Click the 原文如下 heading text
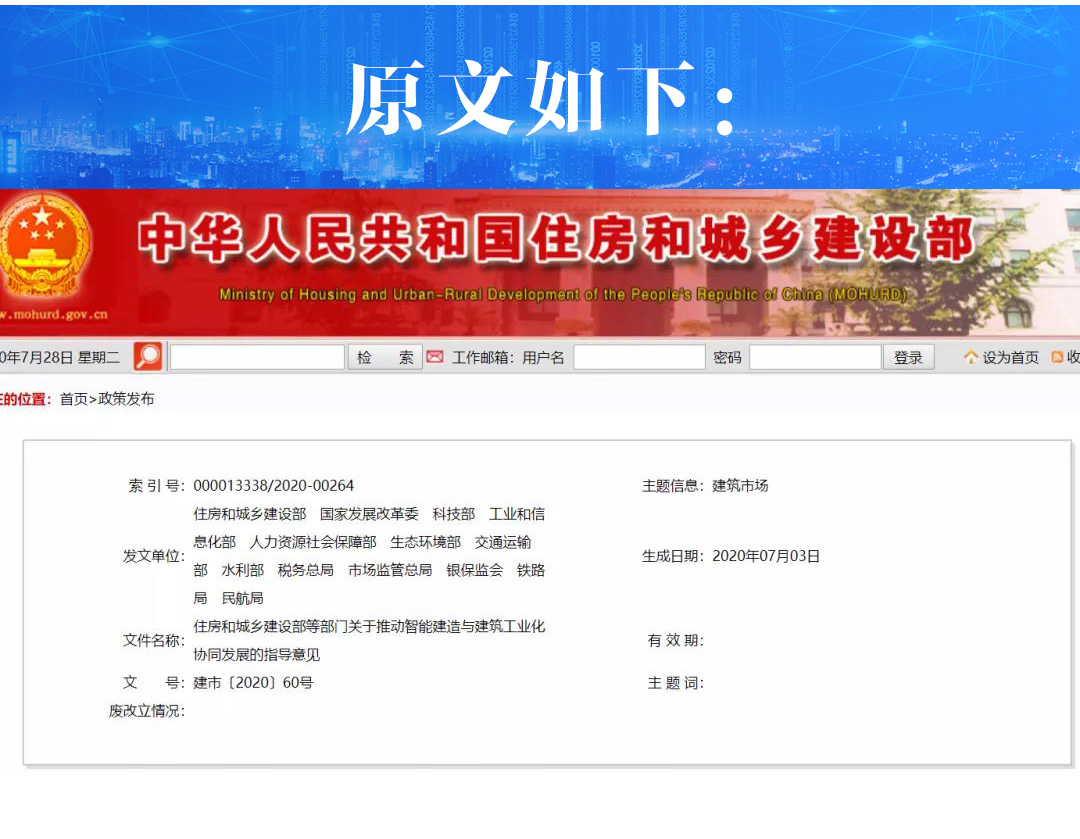Image resolution: width=1080 pixels, height=839 pixels. point(540,97)
